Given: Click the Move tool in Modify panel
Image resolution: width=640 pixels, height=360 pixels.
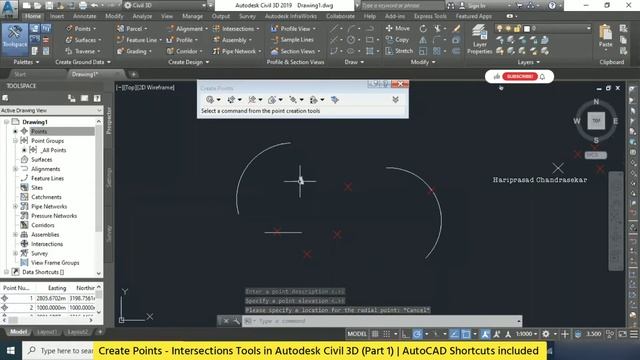Looking at the screenshot, I should 398,29.
